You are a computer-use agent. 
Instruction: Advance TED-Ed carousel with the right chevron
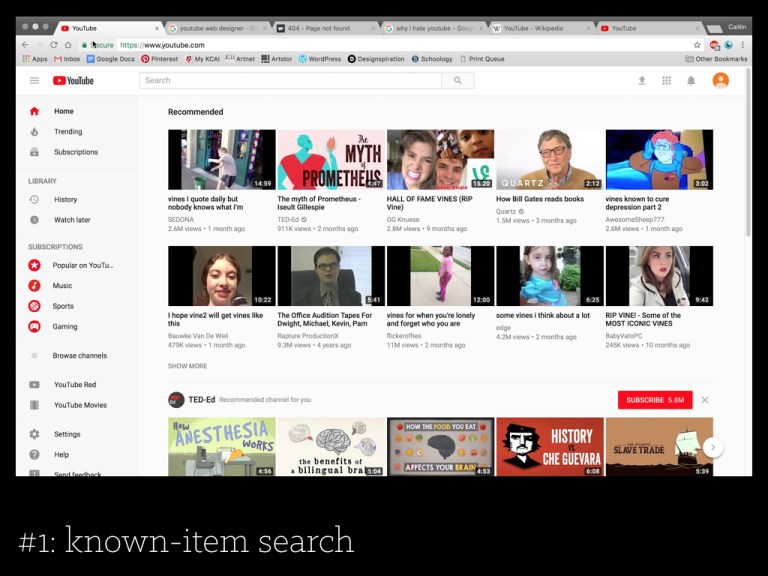(x=712, y=447)
